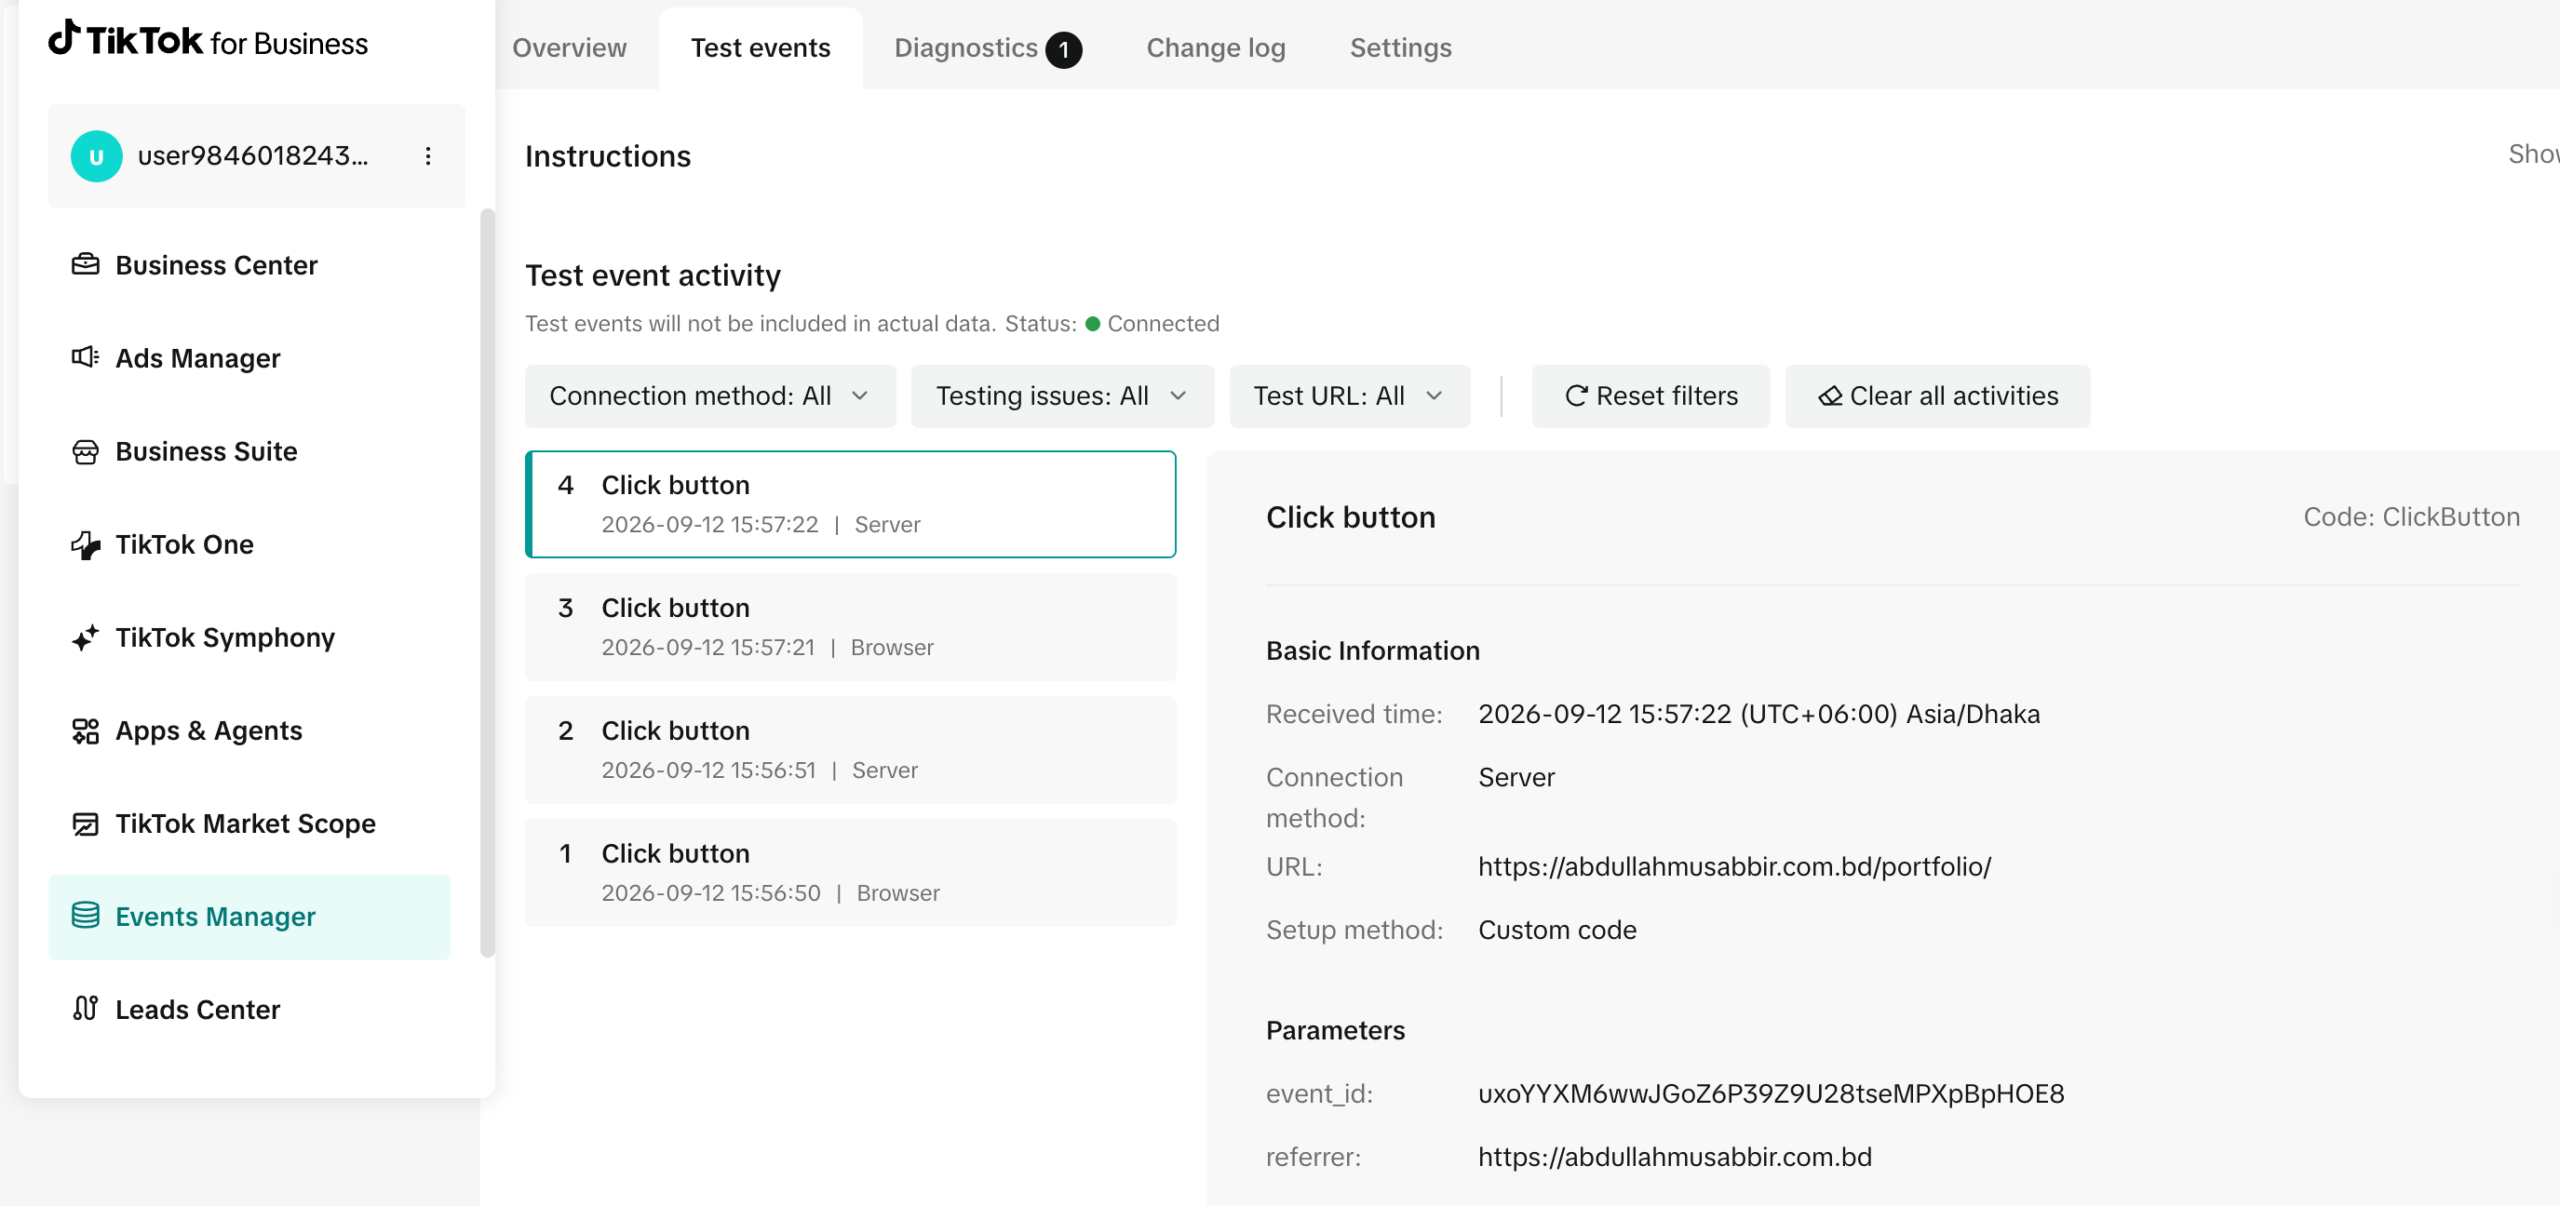The image size is (2560, 1206).
Task: Open the account three-dot options menu
Action: pos(428,156)
